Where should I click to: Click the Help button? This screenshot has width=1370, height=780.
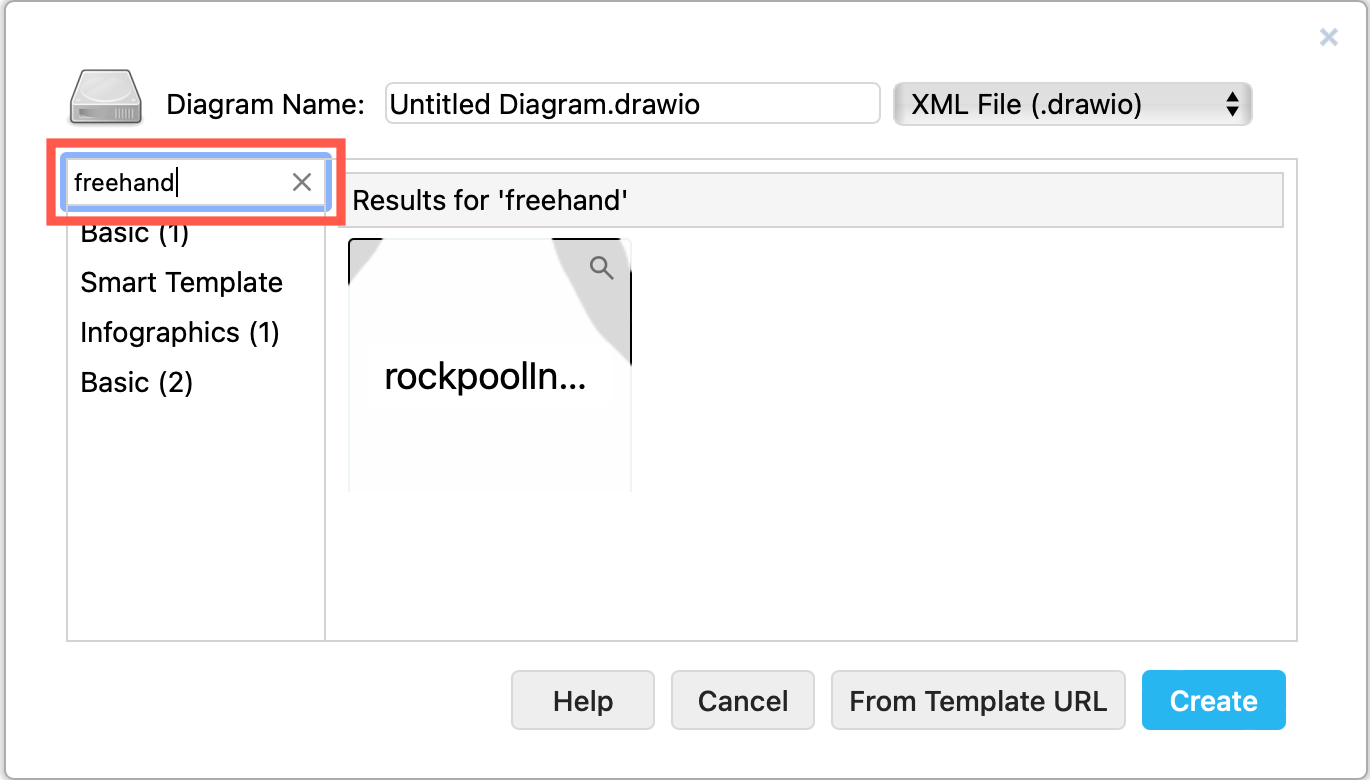(582, 700)
